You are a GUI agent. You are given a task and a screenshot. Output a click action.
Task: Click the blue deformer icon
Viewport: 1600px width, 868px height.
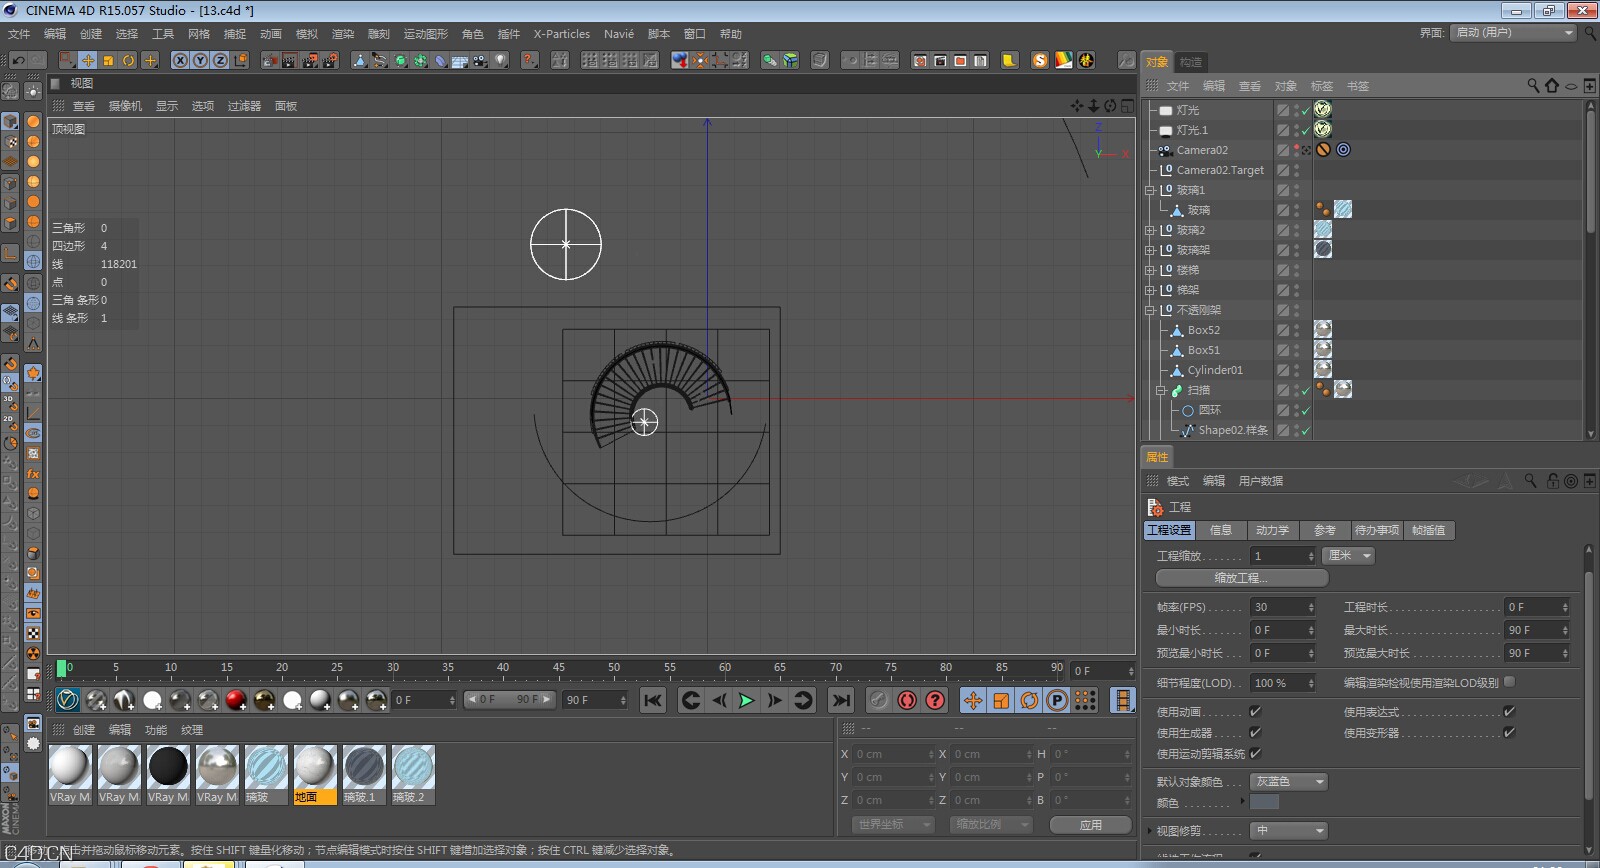pos(440,60)
